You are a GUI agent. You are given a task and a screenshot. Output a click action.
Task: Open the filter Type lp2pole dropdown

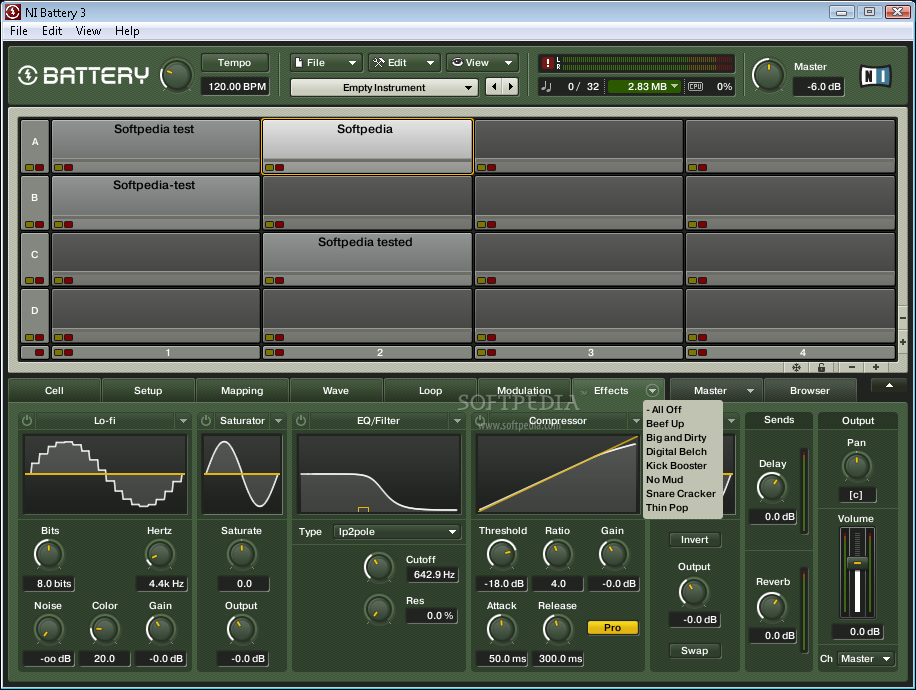point(397,532)
